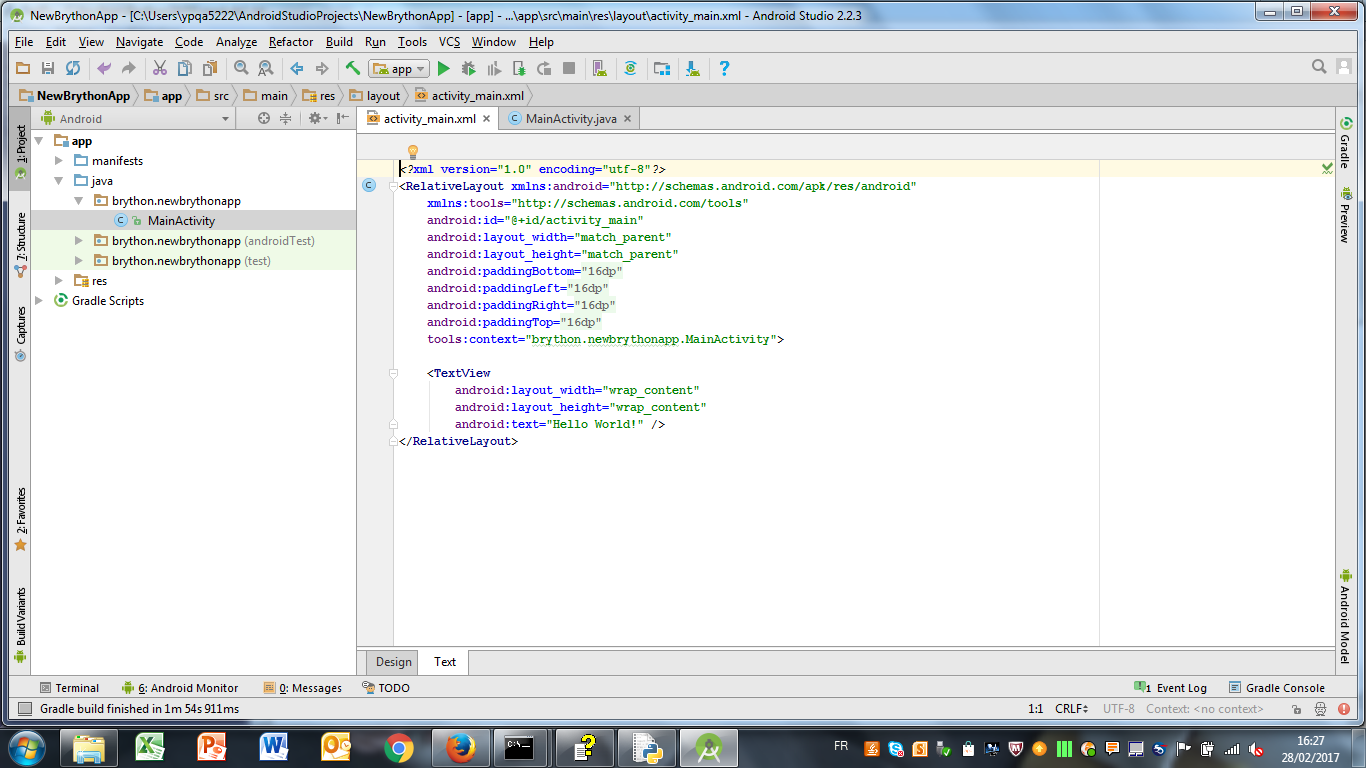Click the lightbulb intention icon in editor
1366x768 pixels.
[412, 152]
